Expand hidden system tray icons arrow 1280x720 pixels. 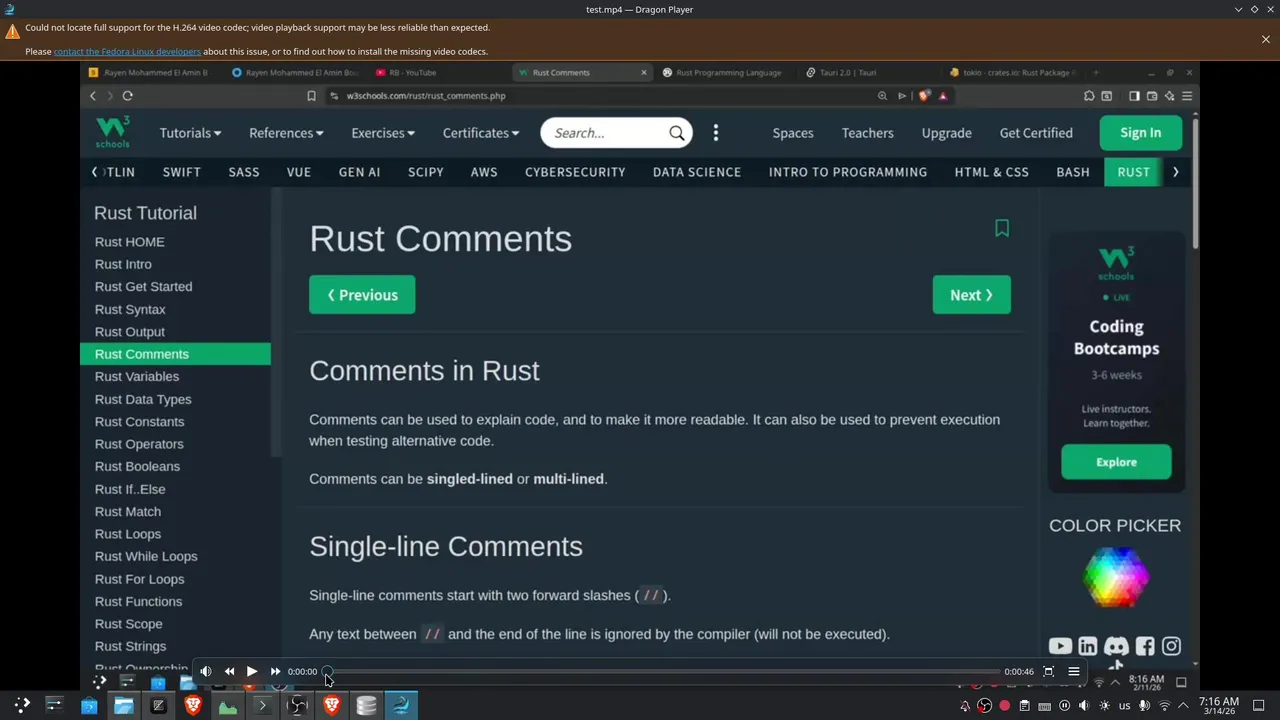[1183, 706]
